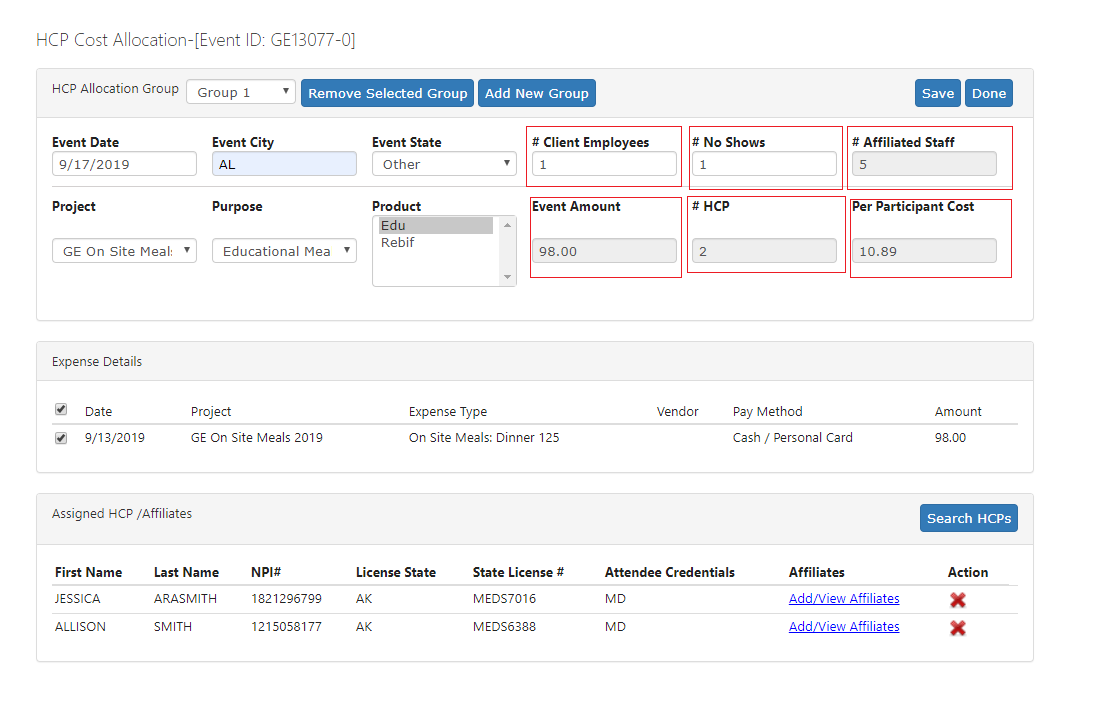The image size is (1110, 714).
Task: Click the Expense Type column header
Action: coord(447,412)
